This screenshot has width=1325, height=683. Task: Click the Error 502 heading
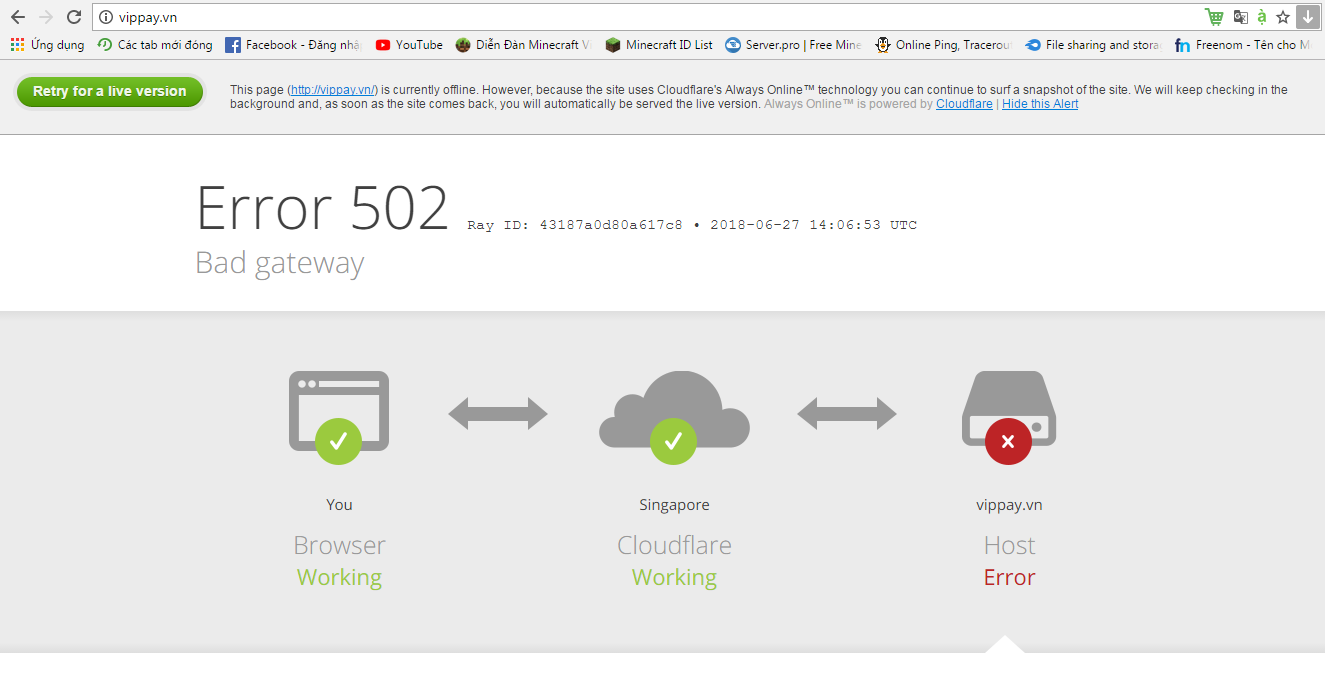point(322,209)
